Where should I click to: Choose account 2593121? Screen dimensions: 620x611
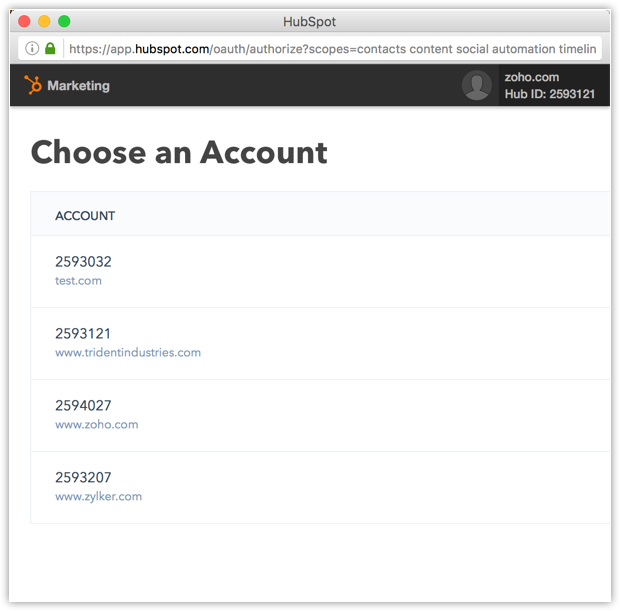83,334
